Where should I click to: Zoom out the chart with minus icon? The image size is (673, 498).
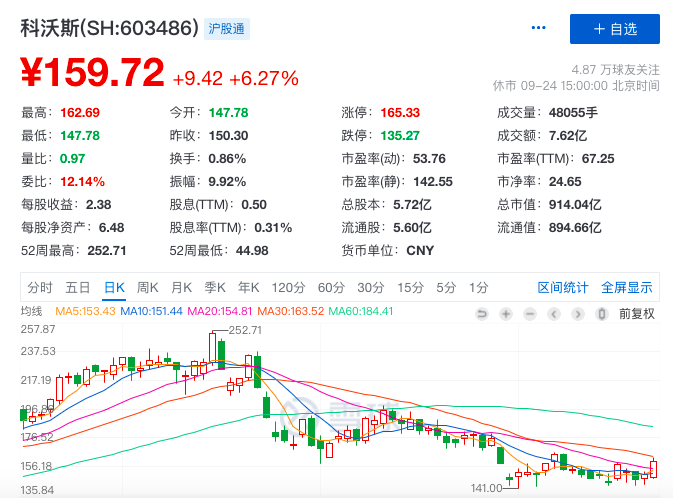tap(530, 313)
